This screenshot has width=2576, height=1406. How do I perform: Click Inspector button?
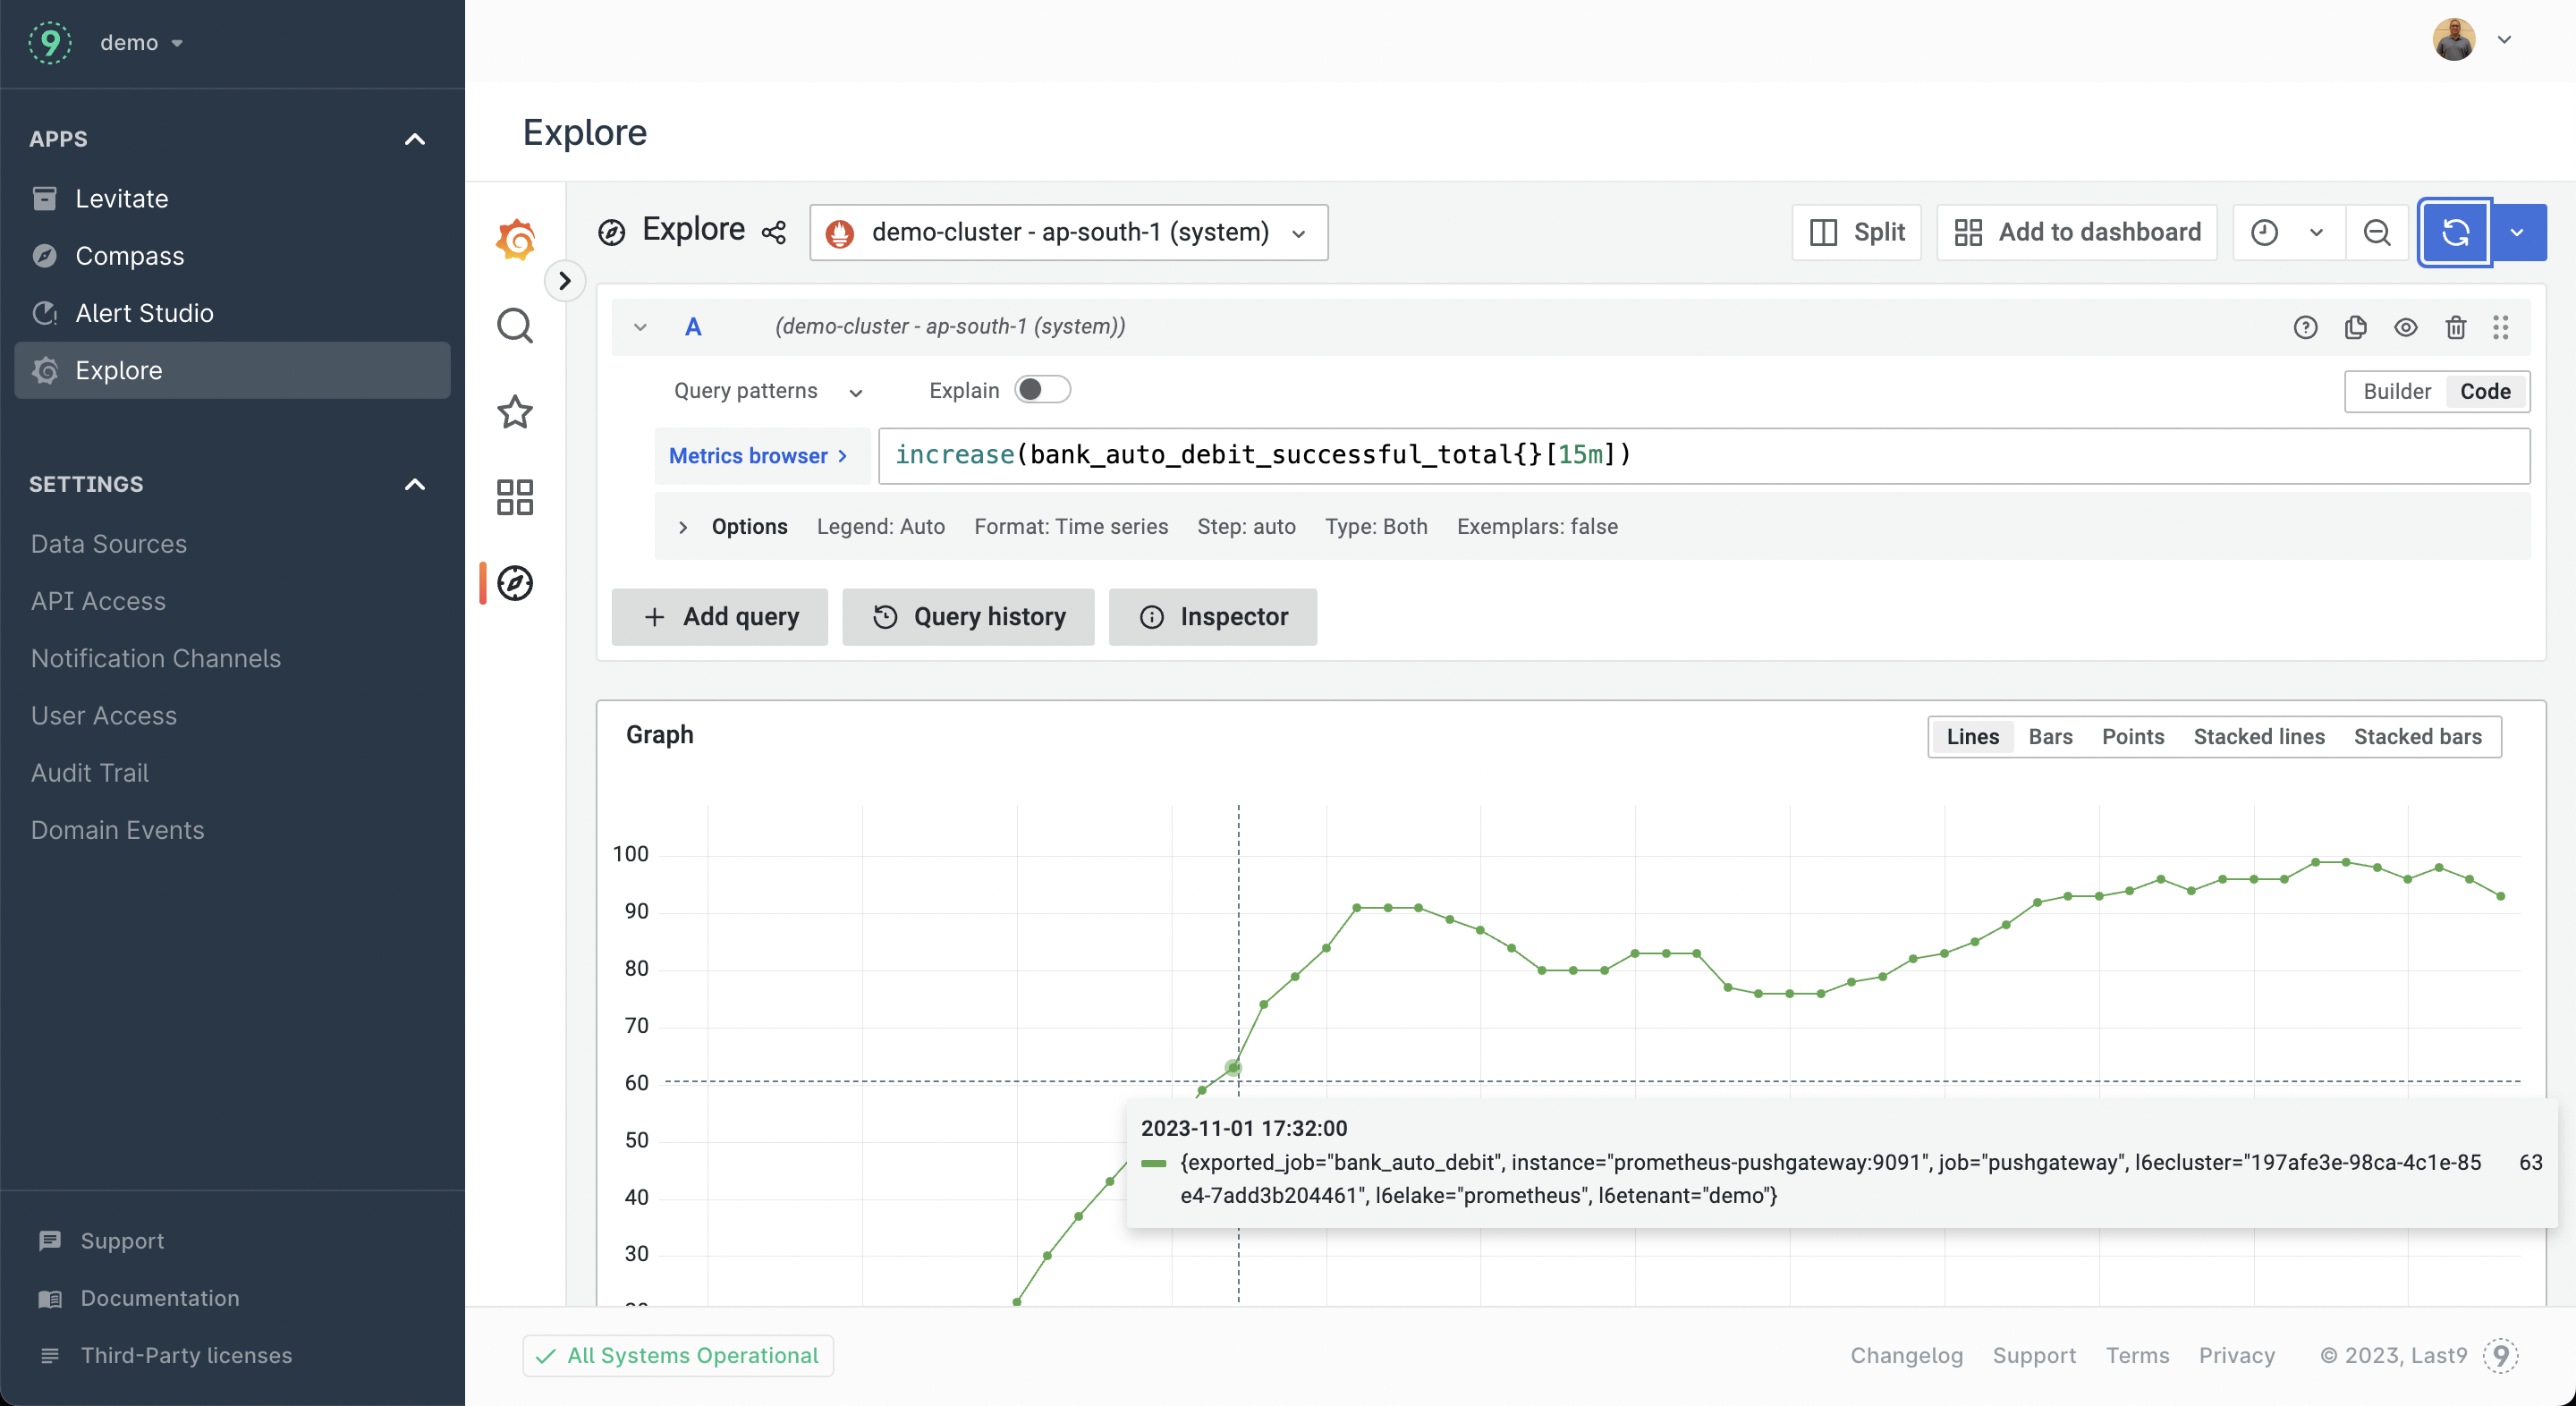coord(1212,616)
